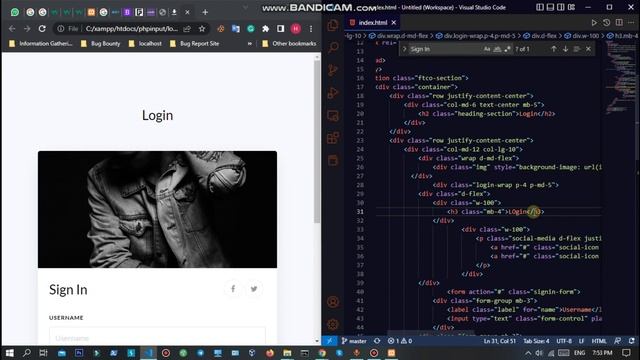Share this page icon in Chrome address bar

coord(187,29)
